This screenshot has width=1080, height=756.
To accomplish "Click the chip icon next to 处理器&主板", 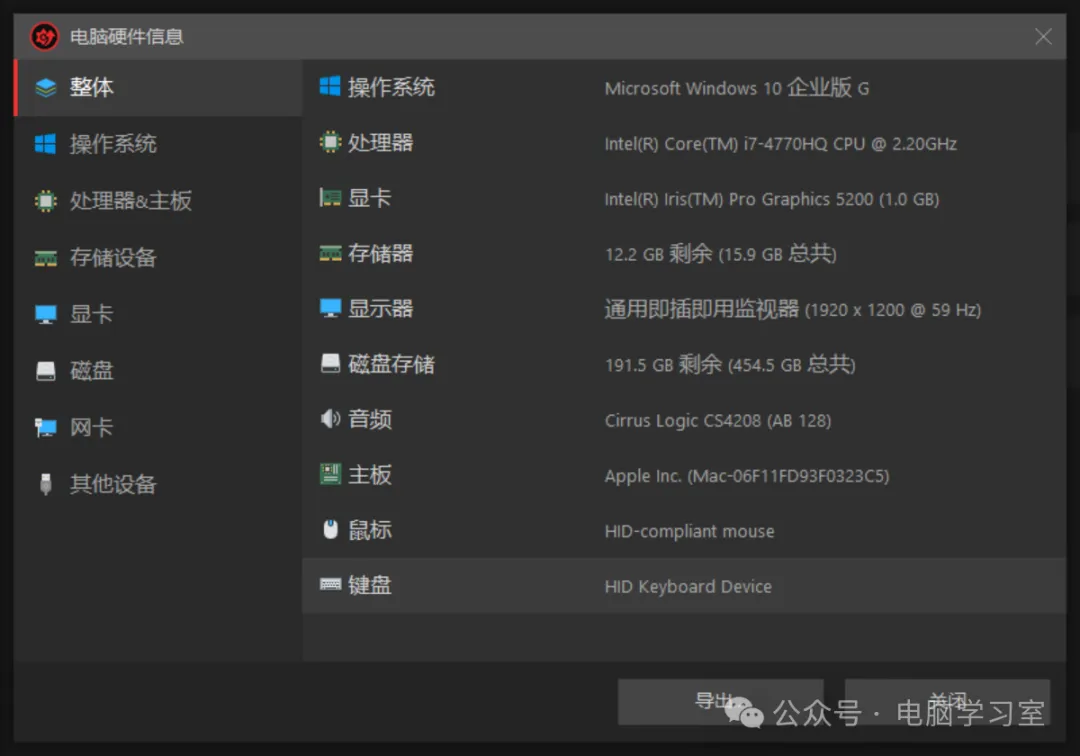I will click(x=45, y=201).
